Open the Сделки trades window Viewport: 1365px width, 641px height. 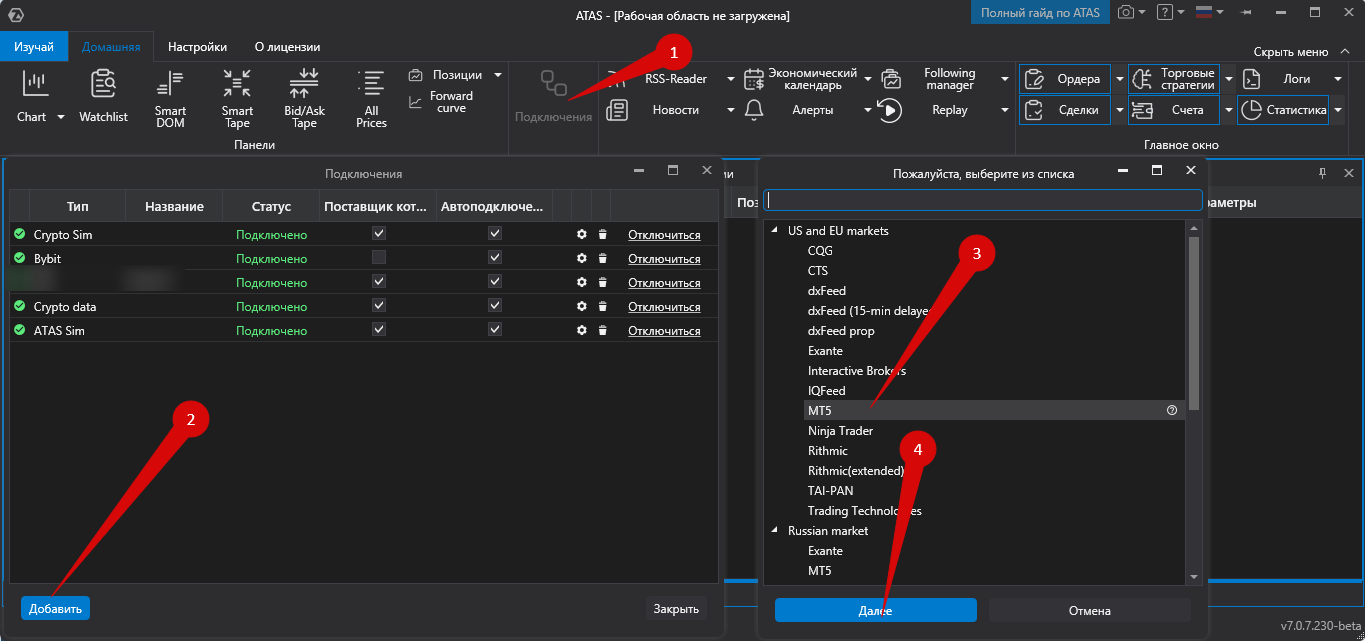click(x=1065, y=110)
